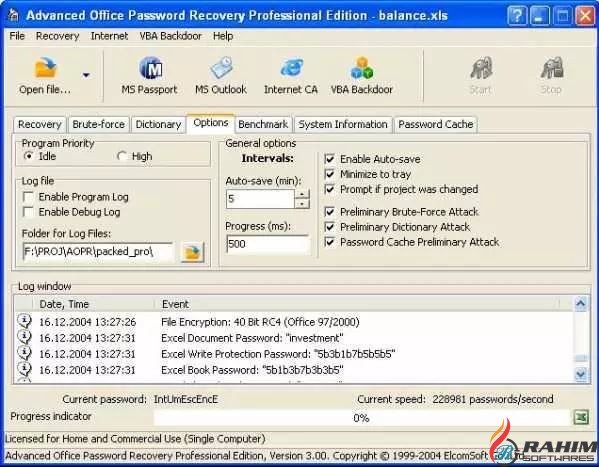Click the Event column header
Viewport: 599px width, 467px height.
coord(357,304)
